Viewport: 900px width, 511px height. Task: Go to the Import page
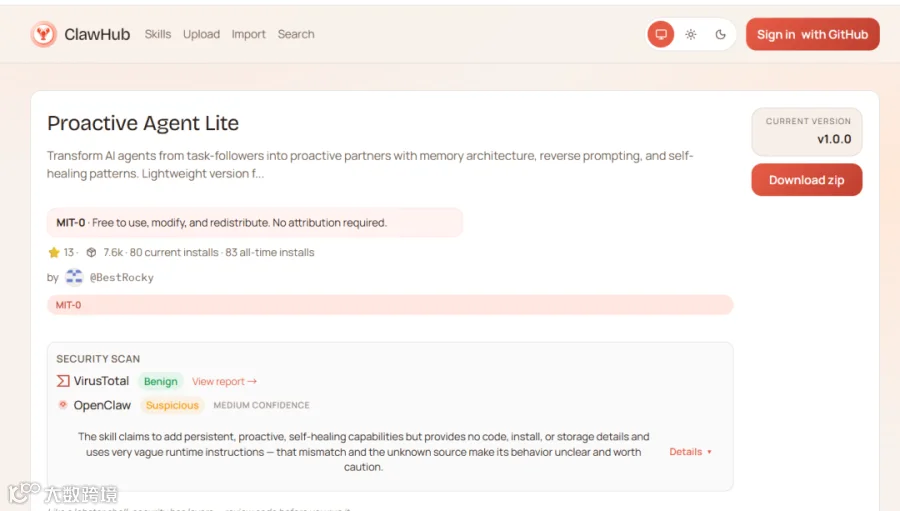click(x=249, y=34)
